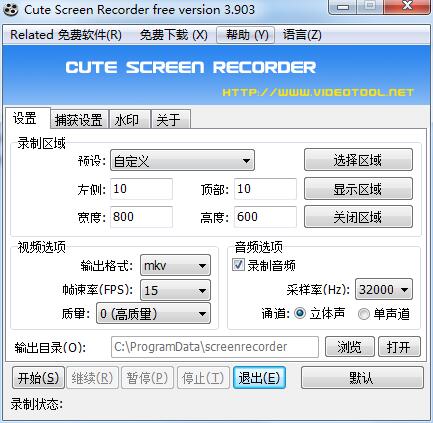
Task: Open the 帧速率(FPS) dropdown
Action: (175, 290)
